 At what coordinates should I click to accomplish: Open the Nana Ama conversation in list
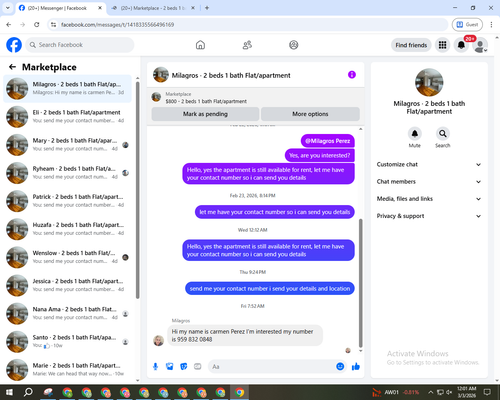click(x=67, y=314)
